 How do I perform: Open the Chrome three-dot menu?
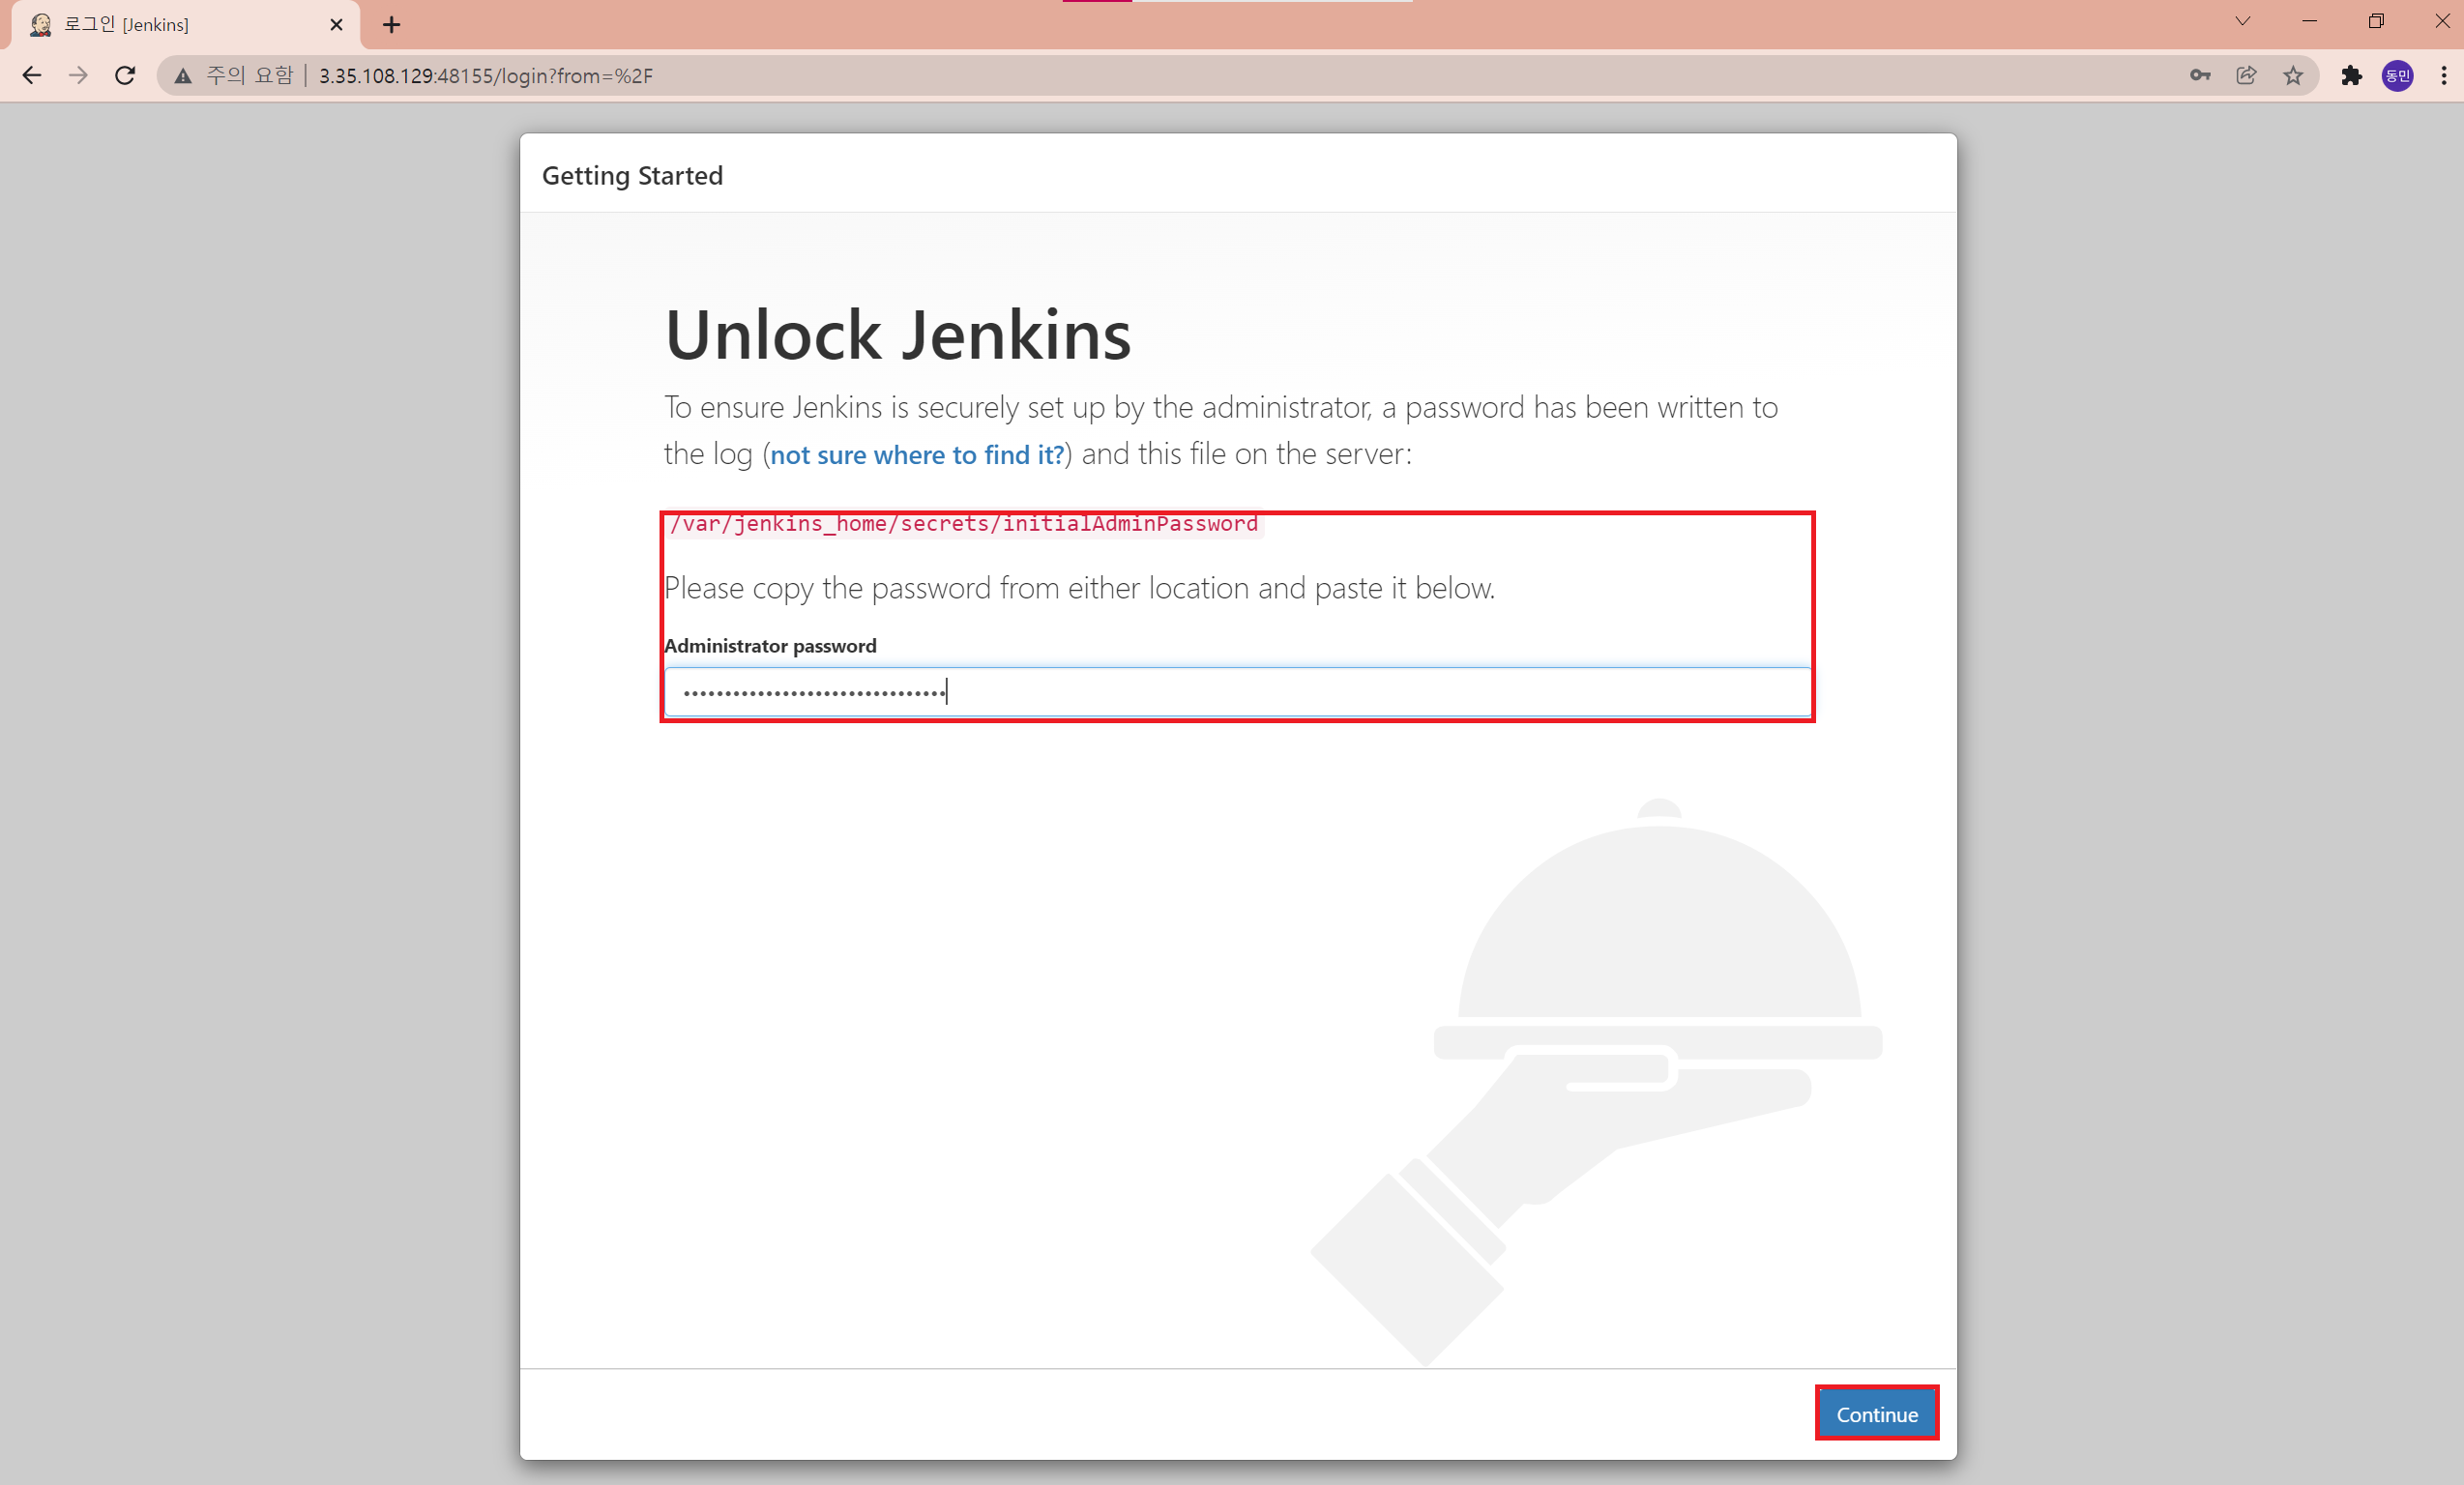2443,76
